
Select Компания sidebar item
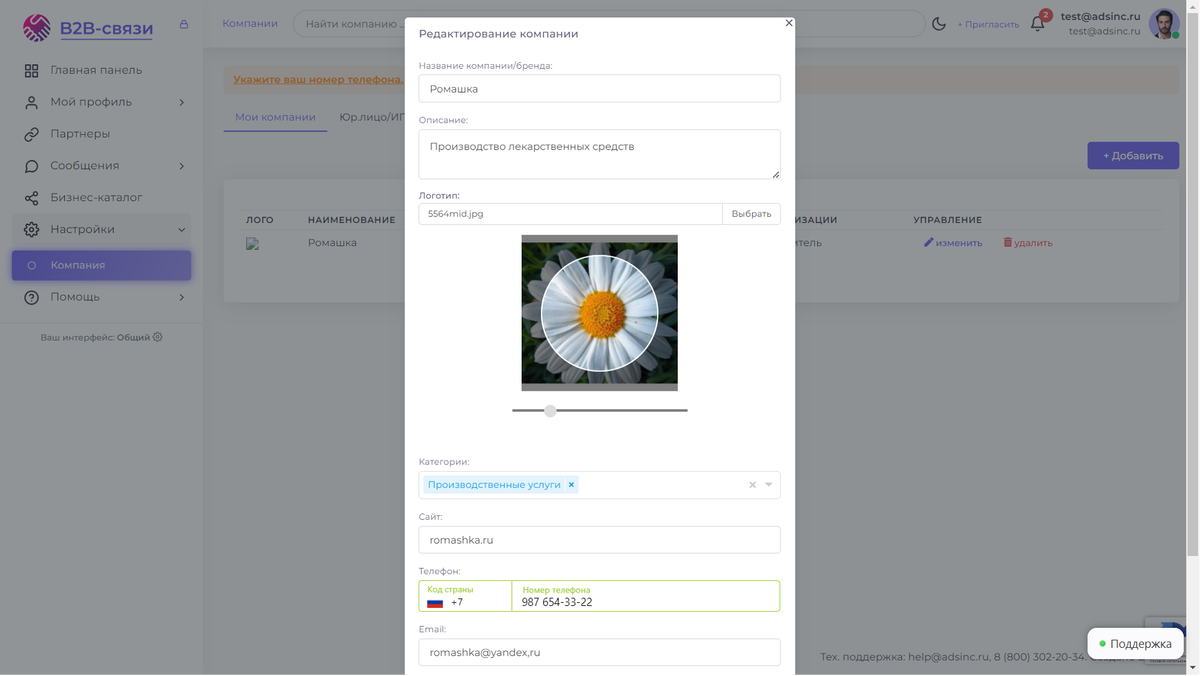[x=102, y=265]
